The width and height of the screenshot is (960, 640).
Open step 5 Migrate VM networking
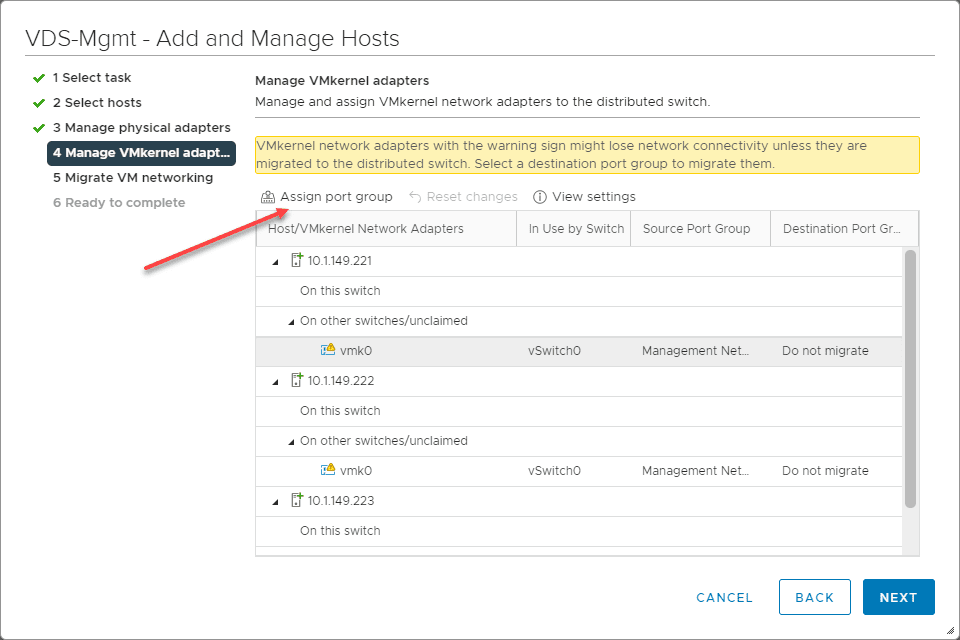pyautogui.click(x=133, y=178)
